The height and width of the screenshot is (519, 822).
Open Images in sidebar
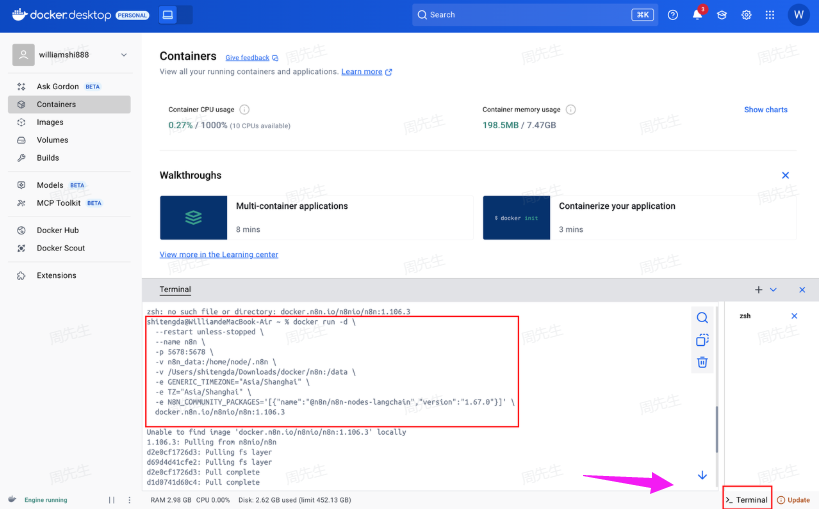pyautogui.click(x=69, y=122)
